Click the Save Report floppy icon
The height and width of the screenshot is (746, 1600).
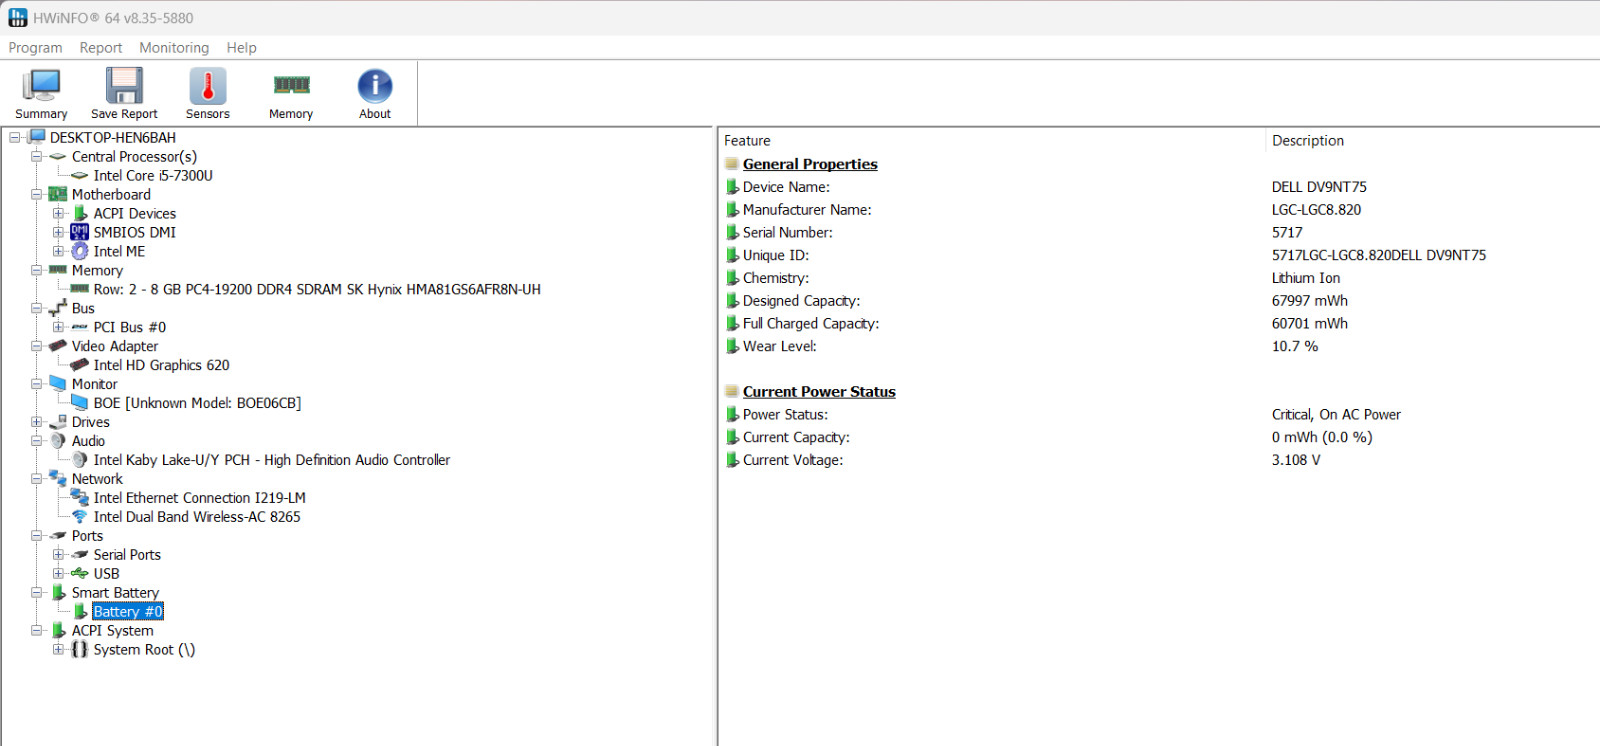[x=124, y=86]
